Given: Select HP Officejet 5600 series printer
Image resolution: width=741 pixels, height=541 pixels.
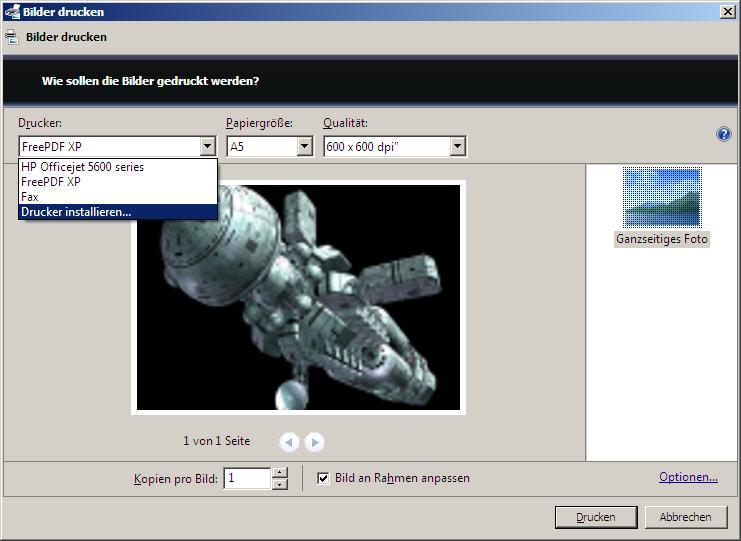Looking at the screenshot, I should point(82,167).
